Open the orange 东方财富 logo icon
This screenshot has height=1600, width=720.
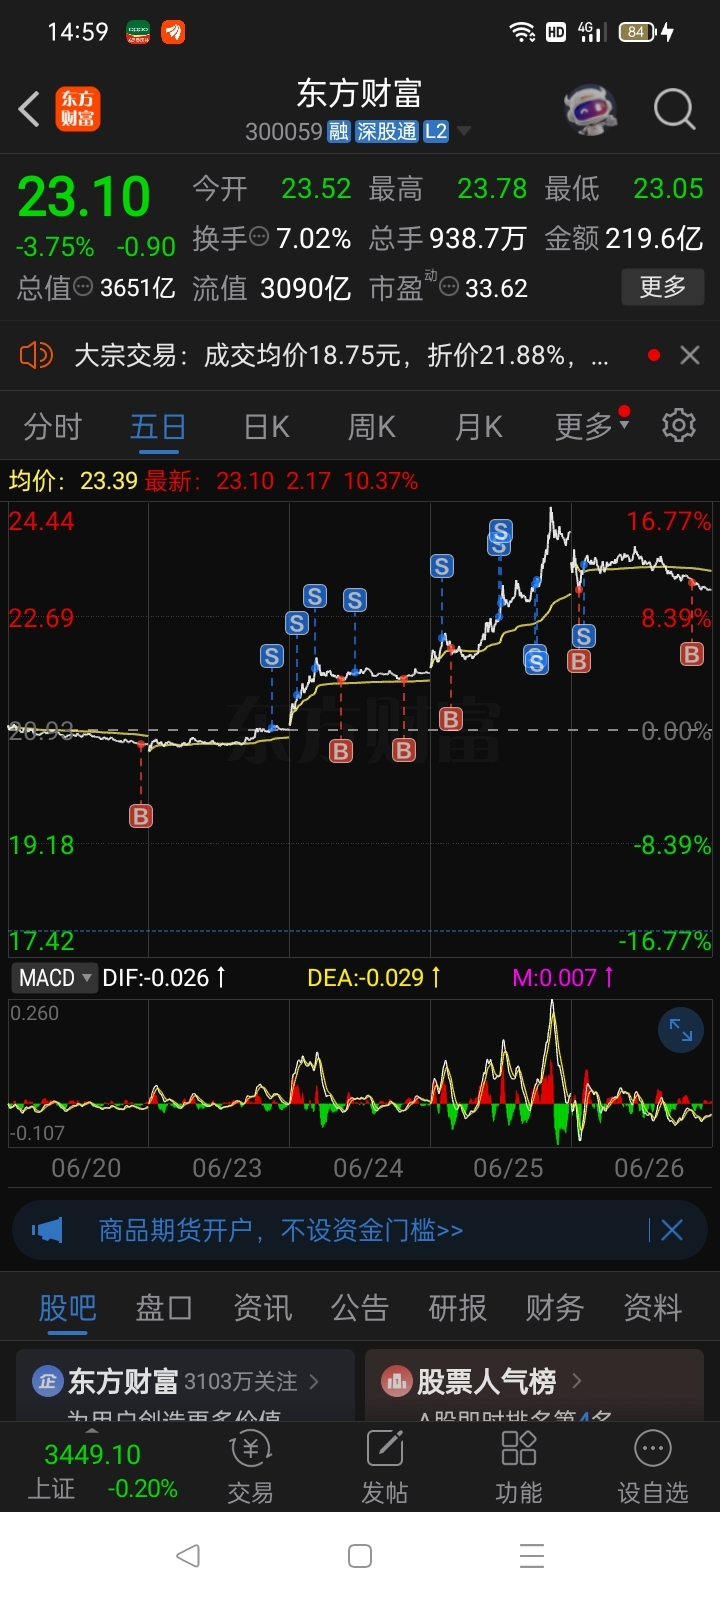78,109
